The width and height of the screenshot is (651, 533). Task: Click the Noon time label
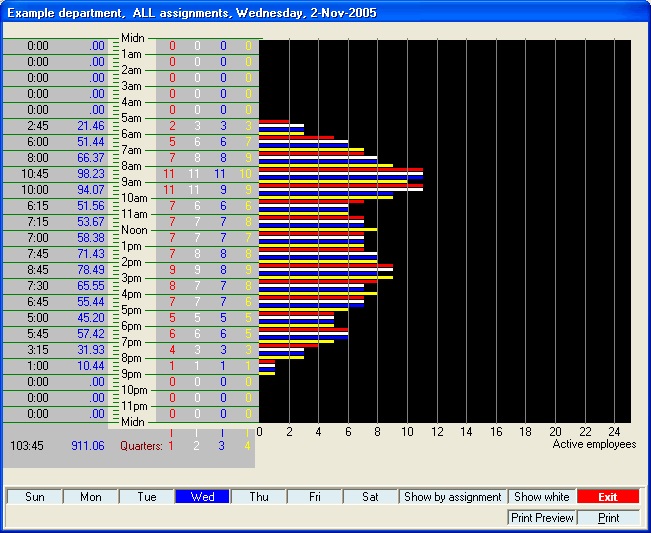(x=134, y=230)
